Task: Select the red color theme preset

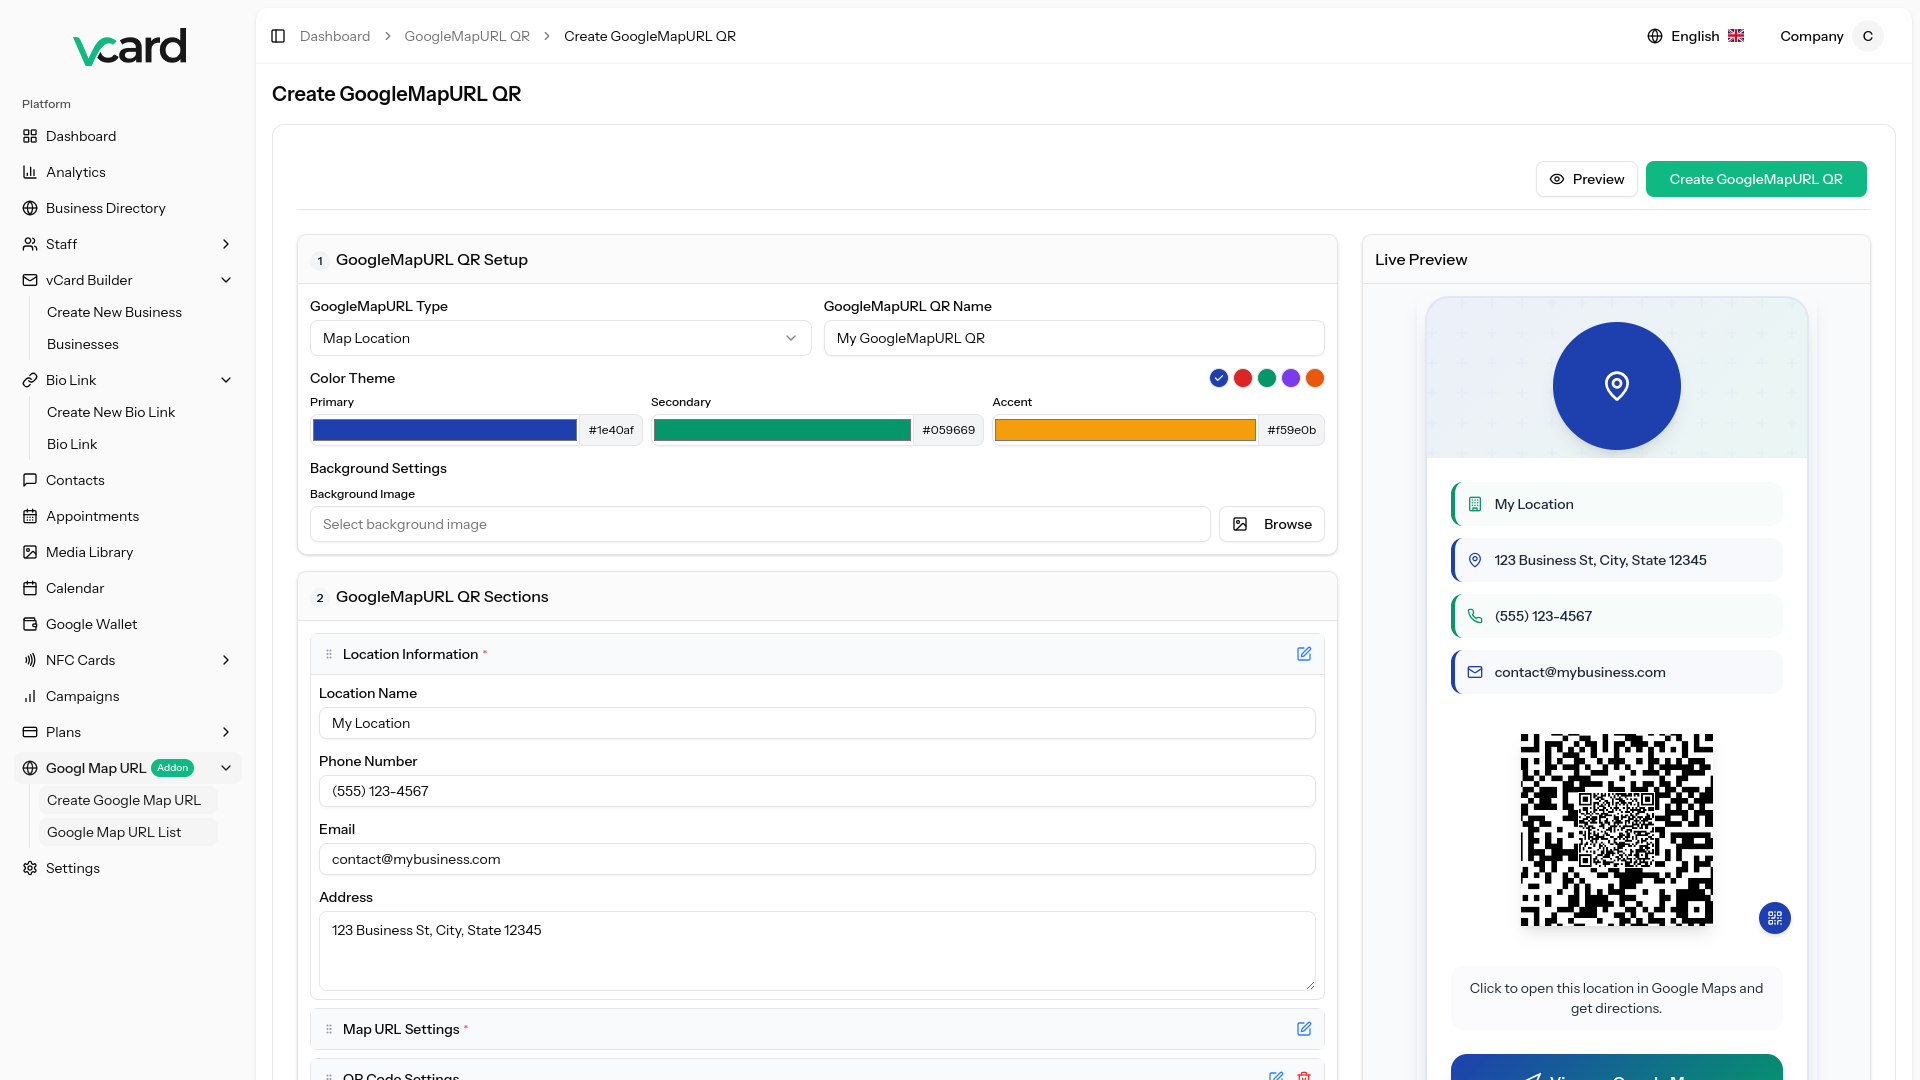Action: (x=1243, y=378)
